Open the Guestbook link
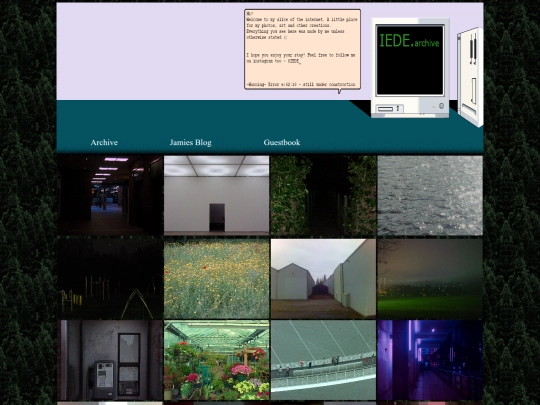Viewport: 540px width, 405px height. tap(282, 142)
